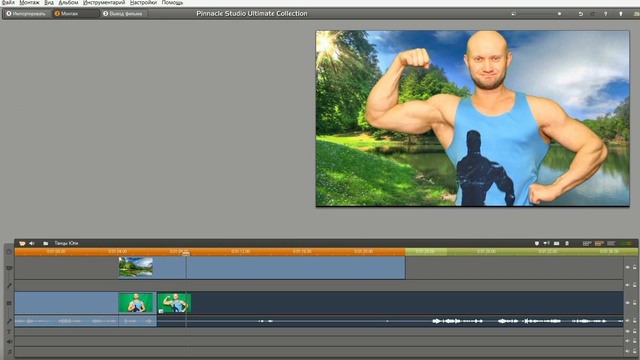Screen dimensions: 640x360
Task: Open the video toolbox camera icon on timeline
Action: [x=22, y=243]
